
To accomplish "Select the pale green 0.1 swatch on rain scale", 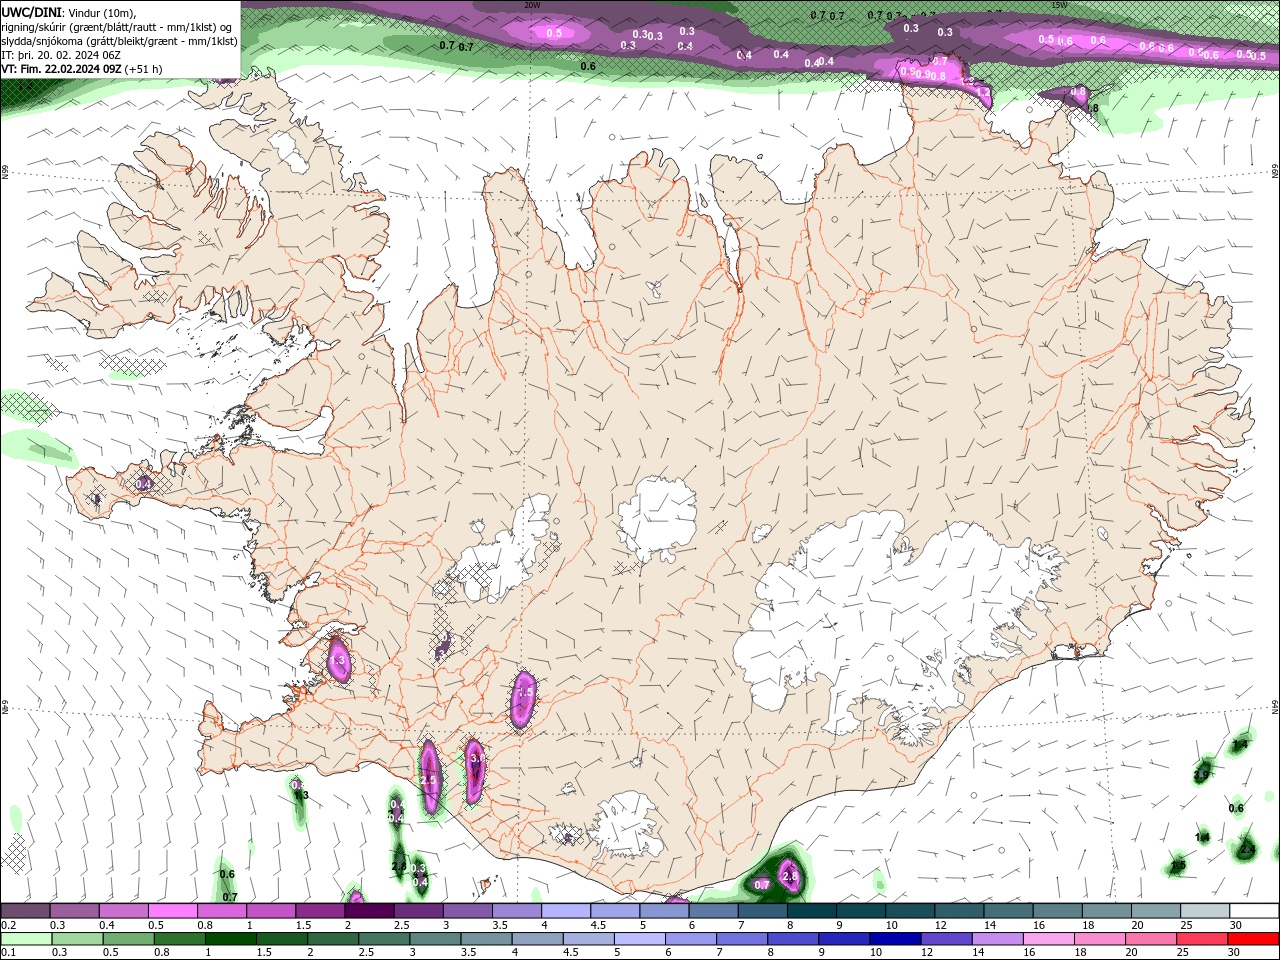I will coord(26,939).
